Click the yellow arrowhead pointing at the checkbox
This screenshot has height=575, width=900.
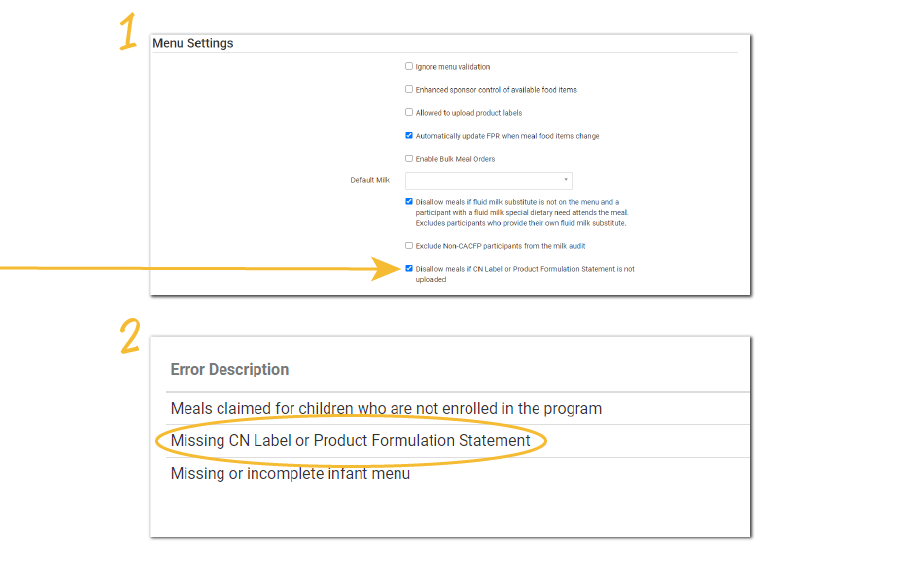[x=387, y=269]
